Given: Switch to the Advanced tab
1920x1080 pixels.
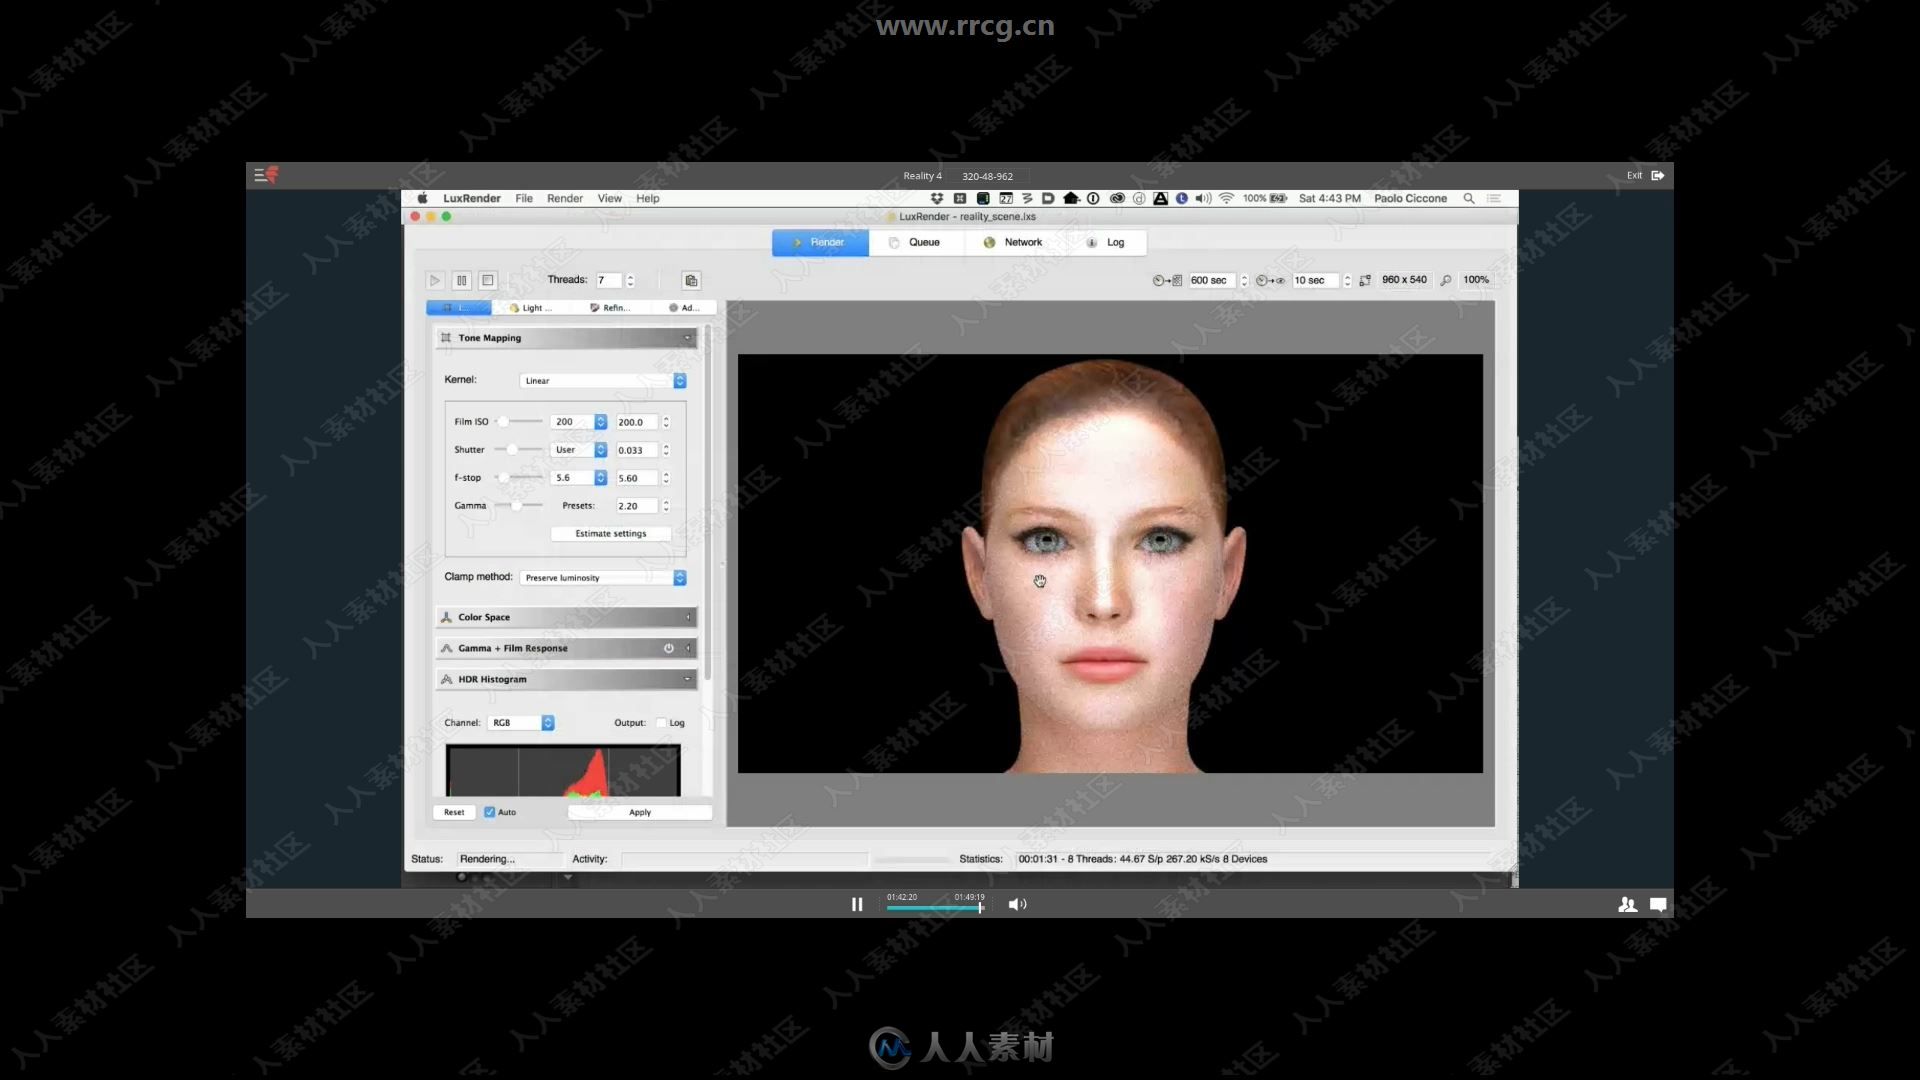Looking at the screenshot, I should coord(684,308).
